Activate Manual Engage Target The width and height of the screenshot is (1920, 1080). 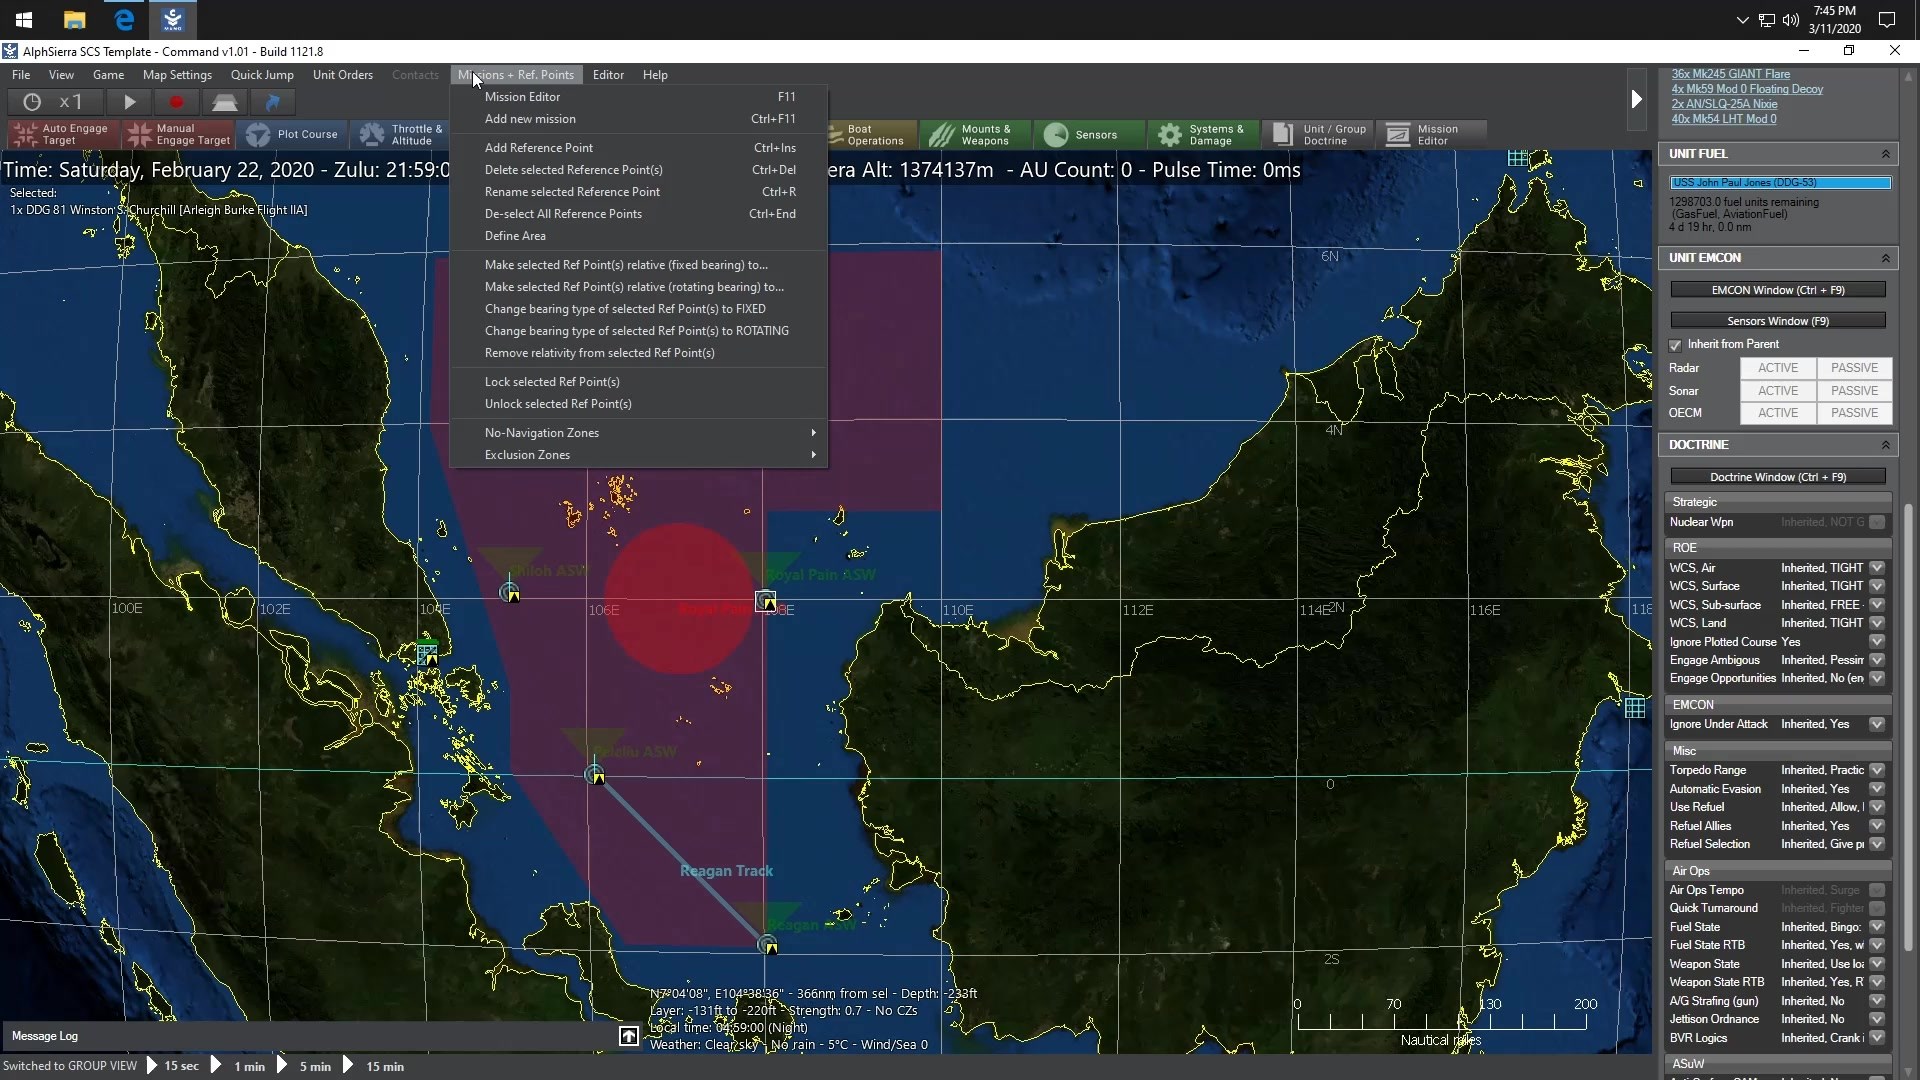point(179,134)
